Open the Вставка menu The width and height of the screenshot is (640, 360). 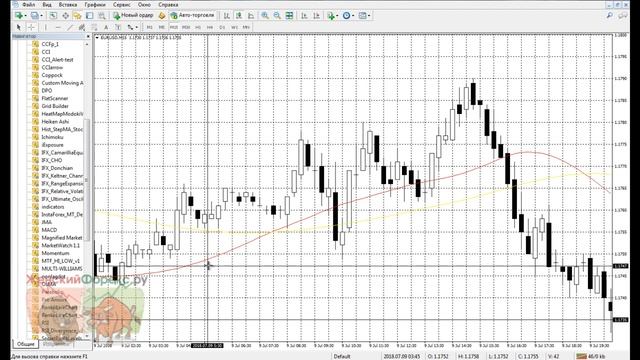(x=68, y=4)
